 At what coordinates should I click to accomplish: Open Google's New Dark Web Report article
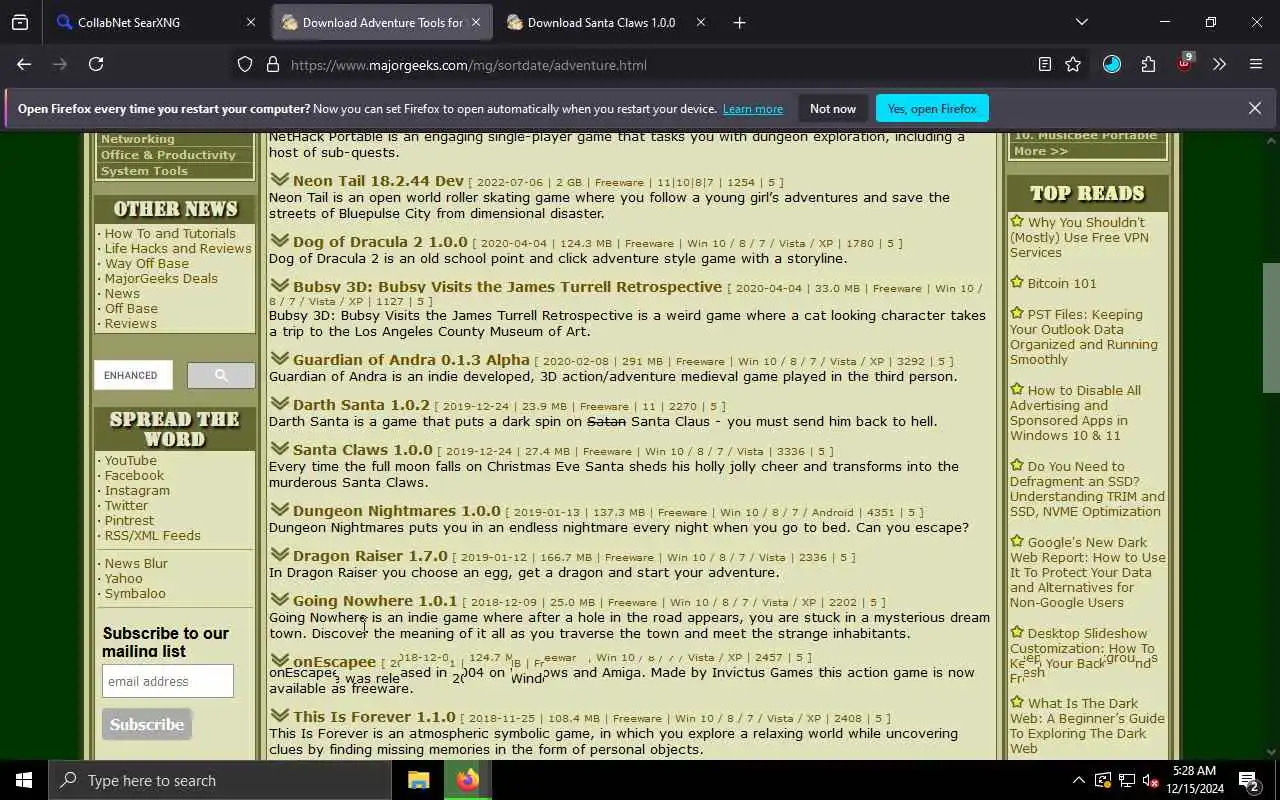1088,572
